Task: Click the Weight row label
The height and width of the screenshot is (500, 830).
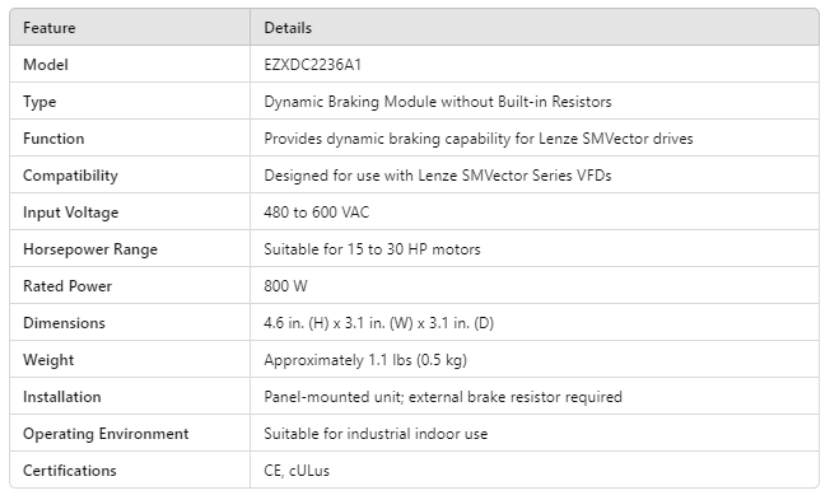Action: [x=43, y=360]
